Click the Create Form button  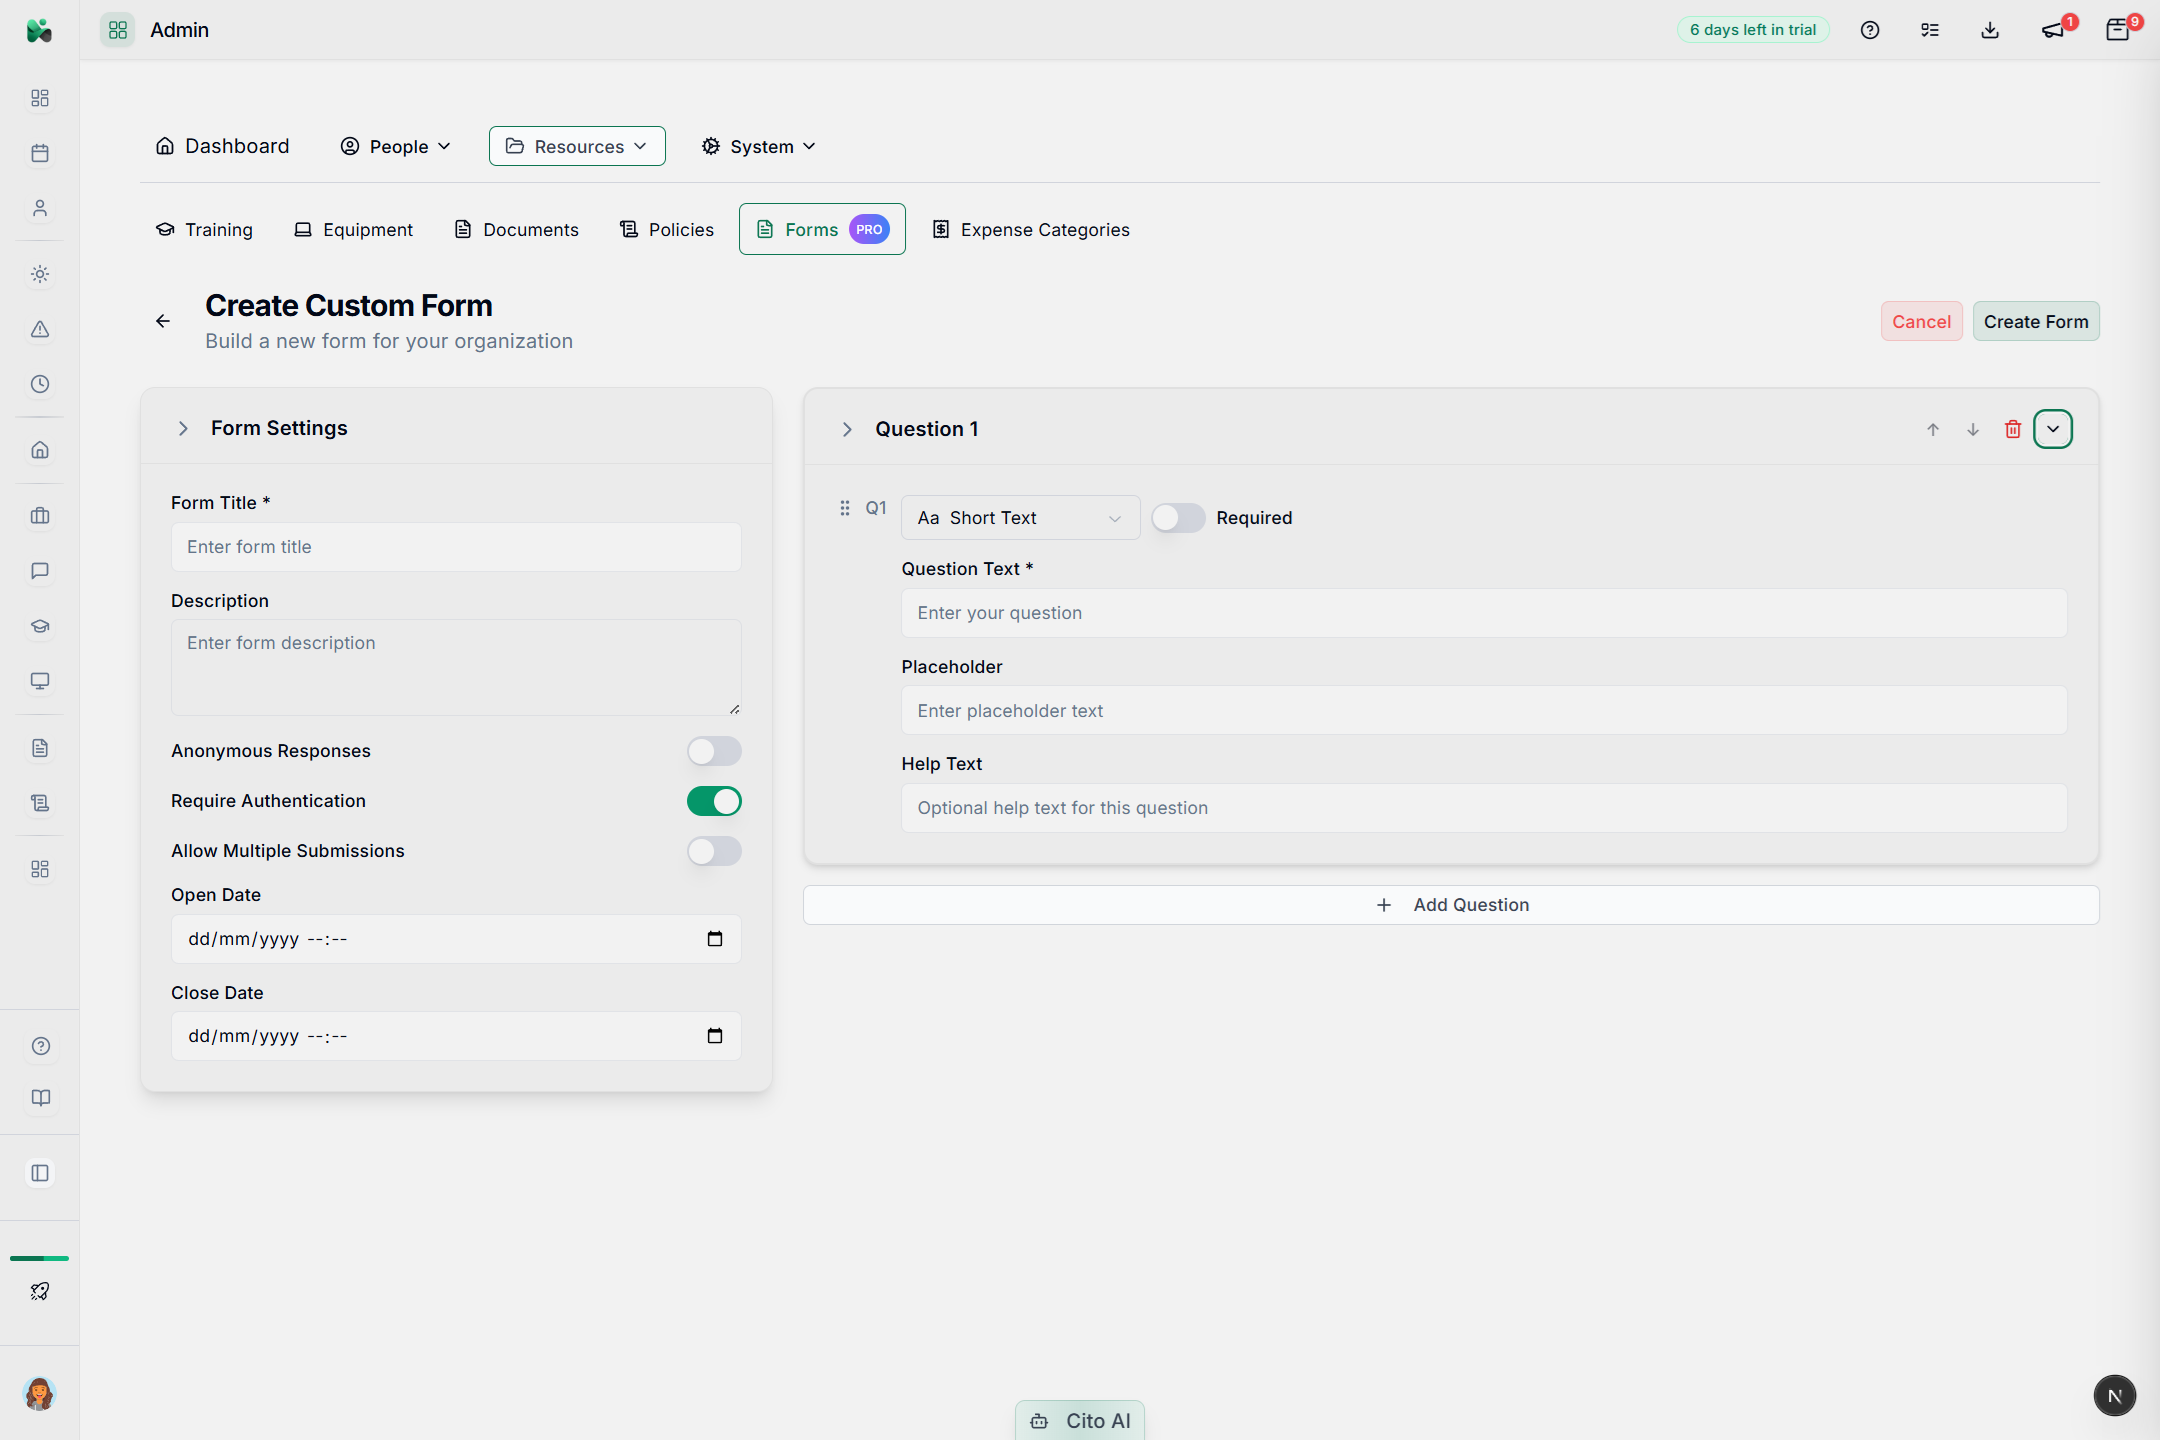(2035, 321)
